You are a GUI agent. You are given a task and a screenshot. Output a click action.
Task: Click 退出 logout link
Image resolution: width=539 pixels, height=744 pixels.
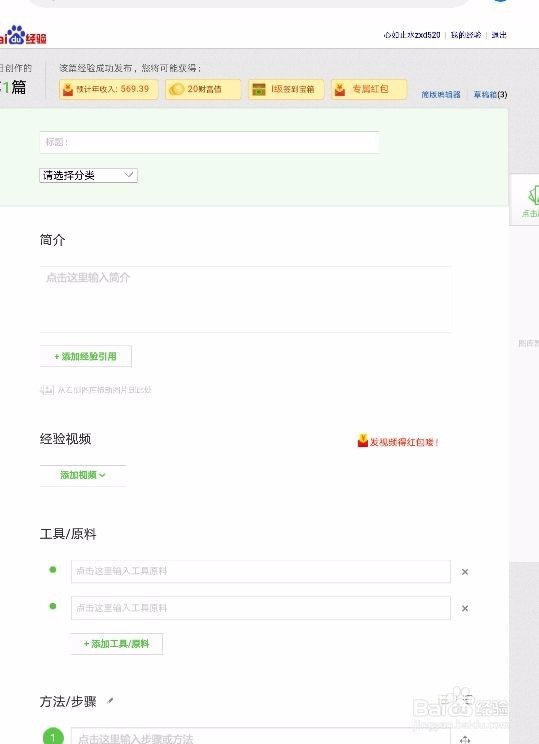[x=499, y=35]
